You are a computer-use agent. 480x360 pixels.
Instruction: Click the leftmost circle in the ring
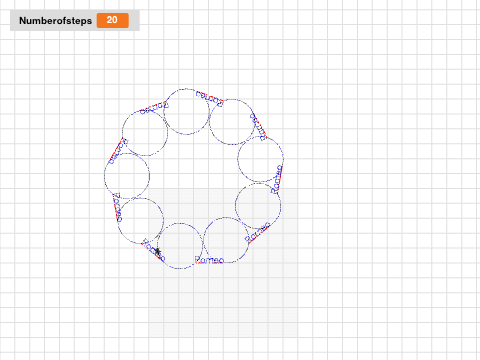point(127,176)
